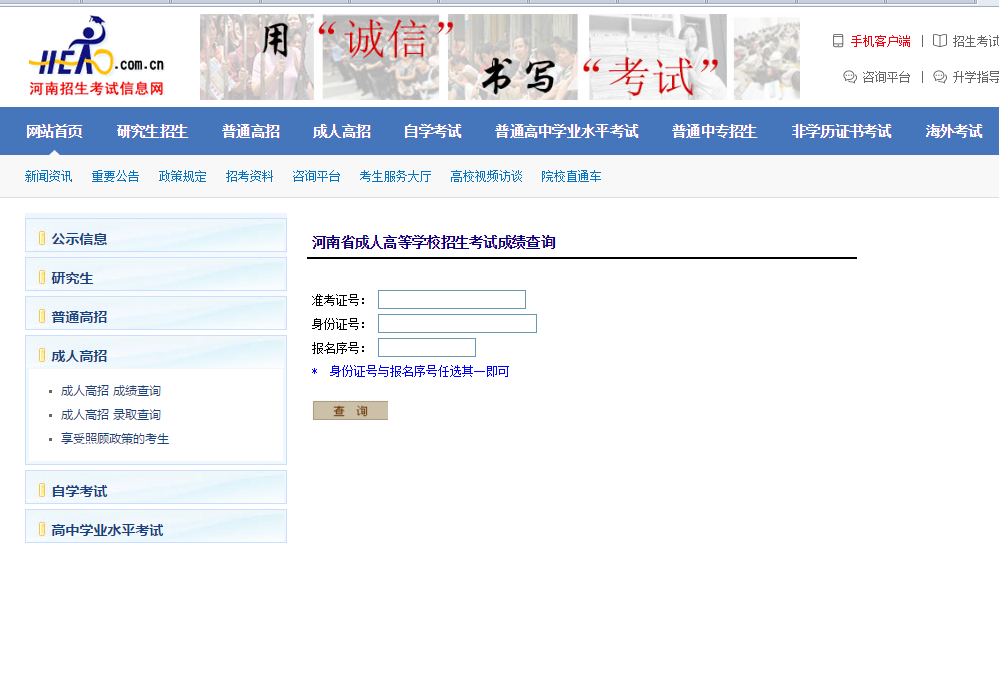Click the mobile phone icon beside 手机客户端
The image size is (999, 687).
click(x=838, y=41)
